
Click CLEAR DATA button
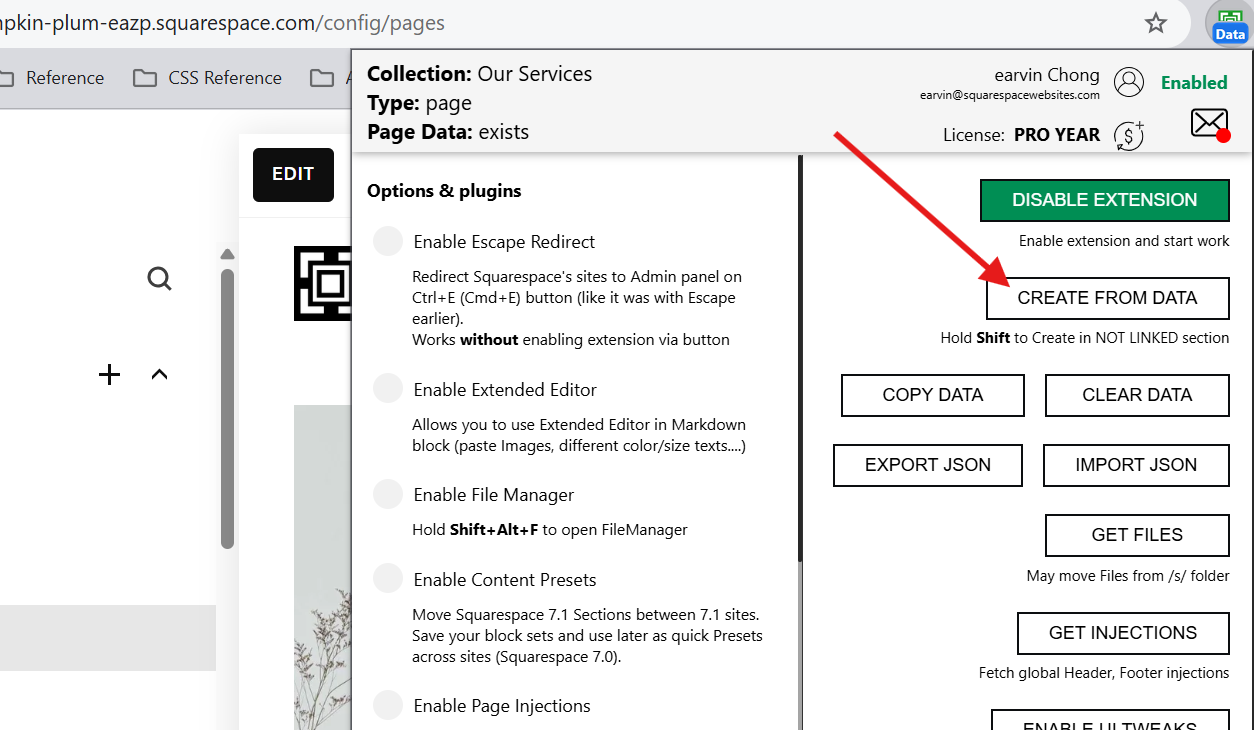(1137, 395)
